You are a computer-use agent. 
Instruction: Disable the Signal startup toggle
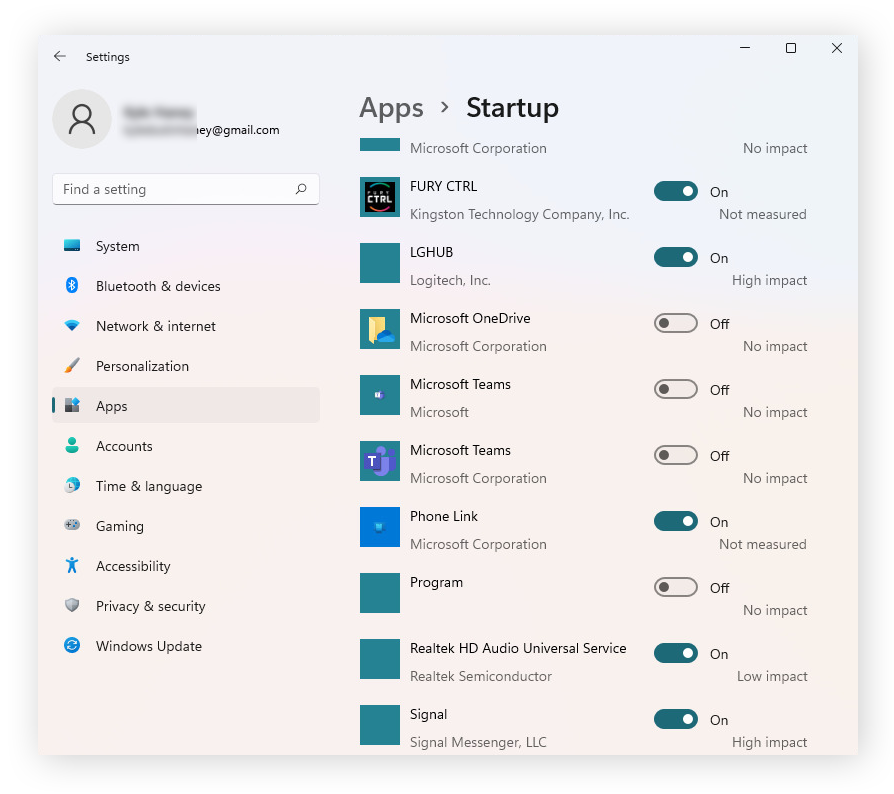(676, 719)
